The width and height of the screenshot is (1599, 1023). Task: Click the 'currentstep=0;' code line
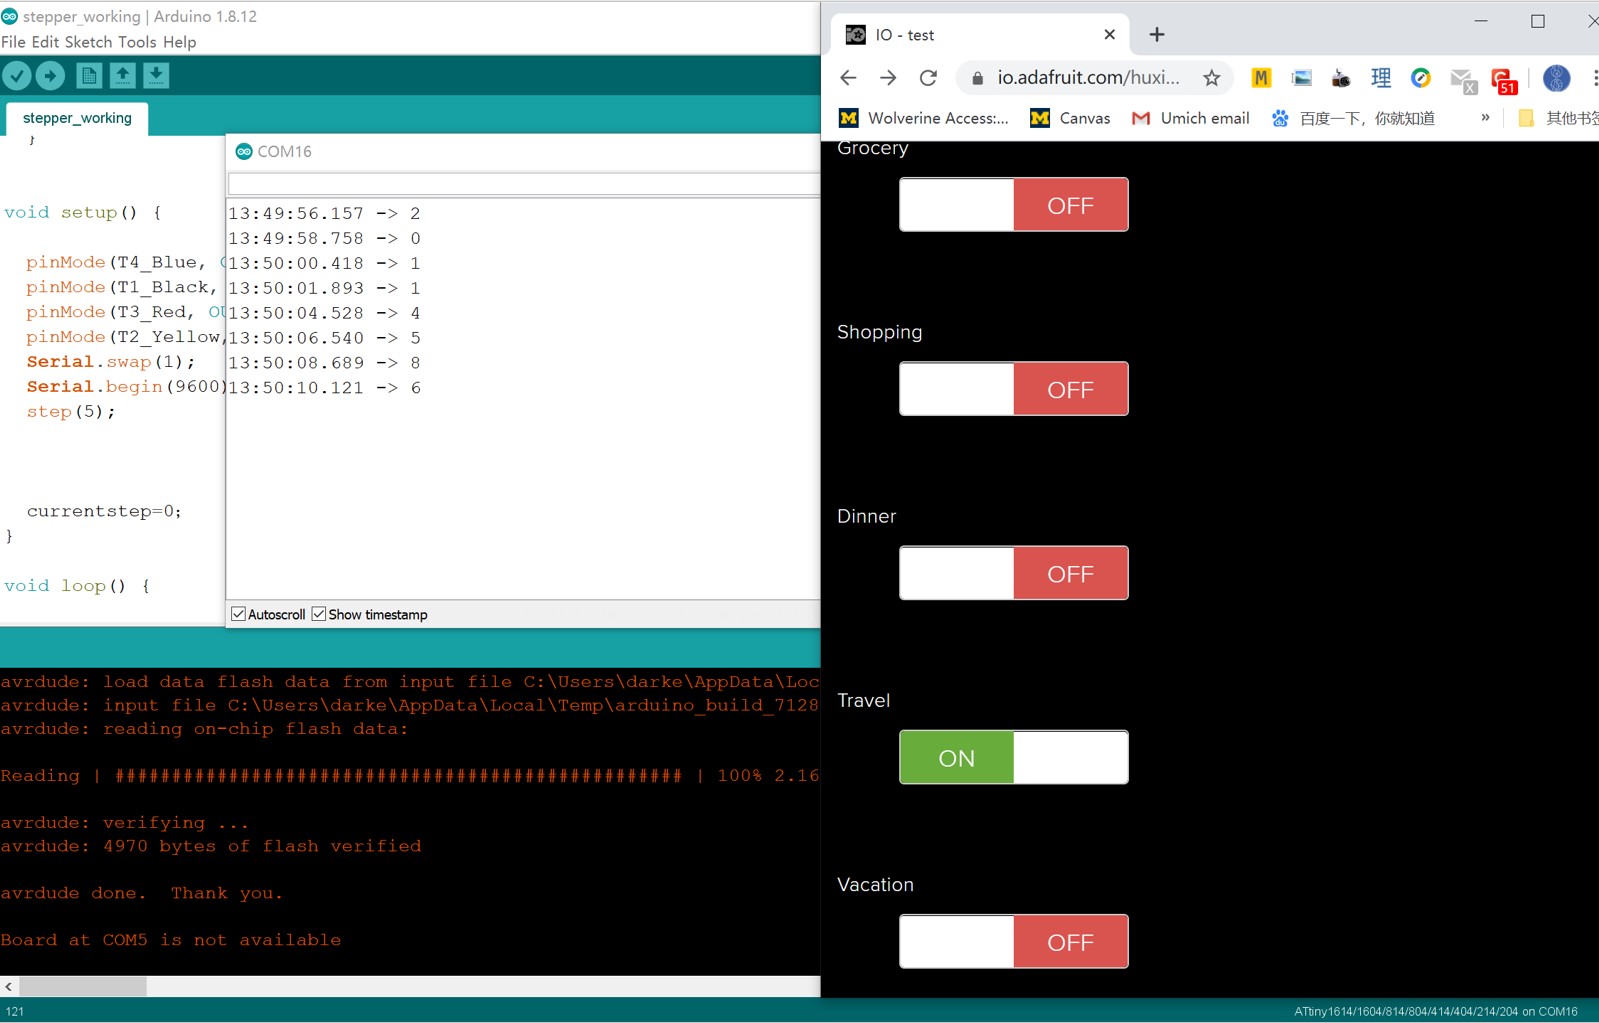104,511
